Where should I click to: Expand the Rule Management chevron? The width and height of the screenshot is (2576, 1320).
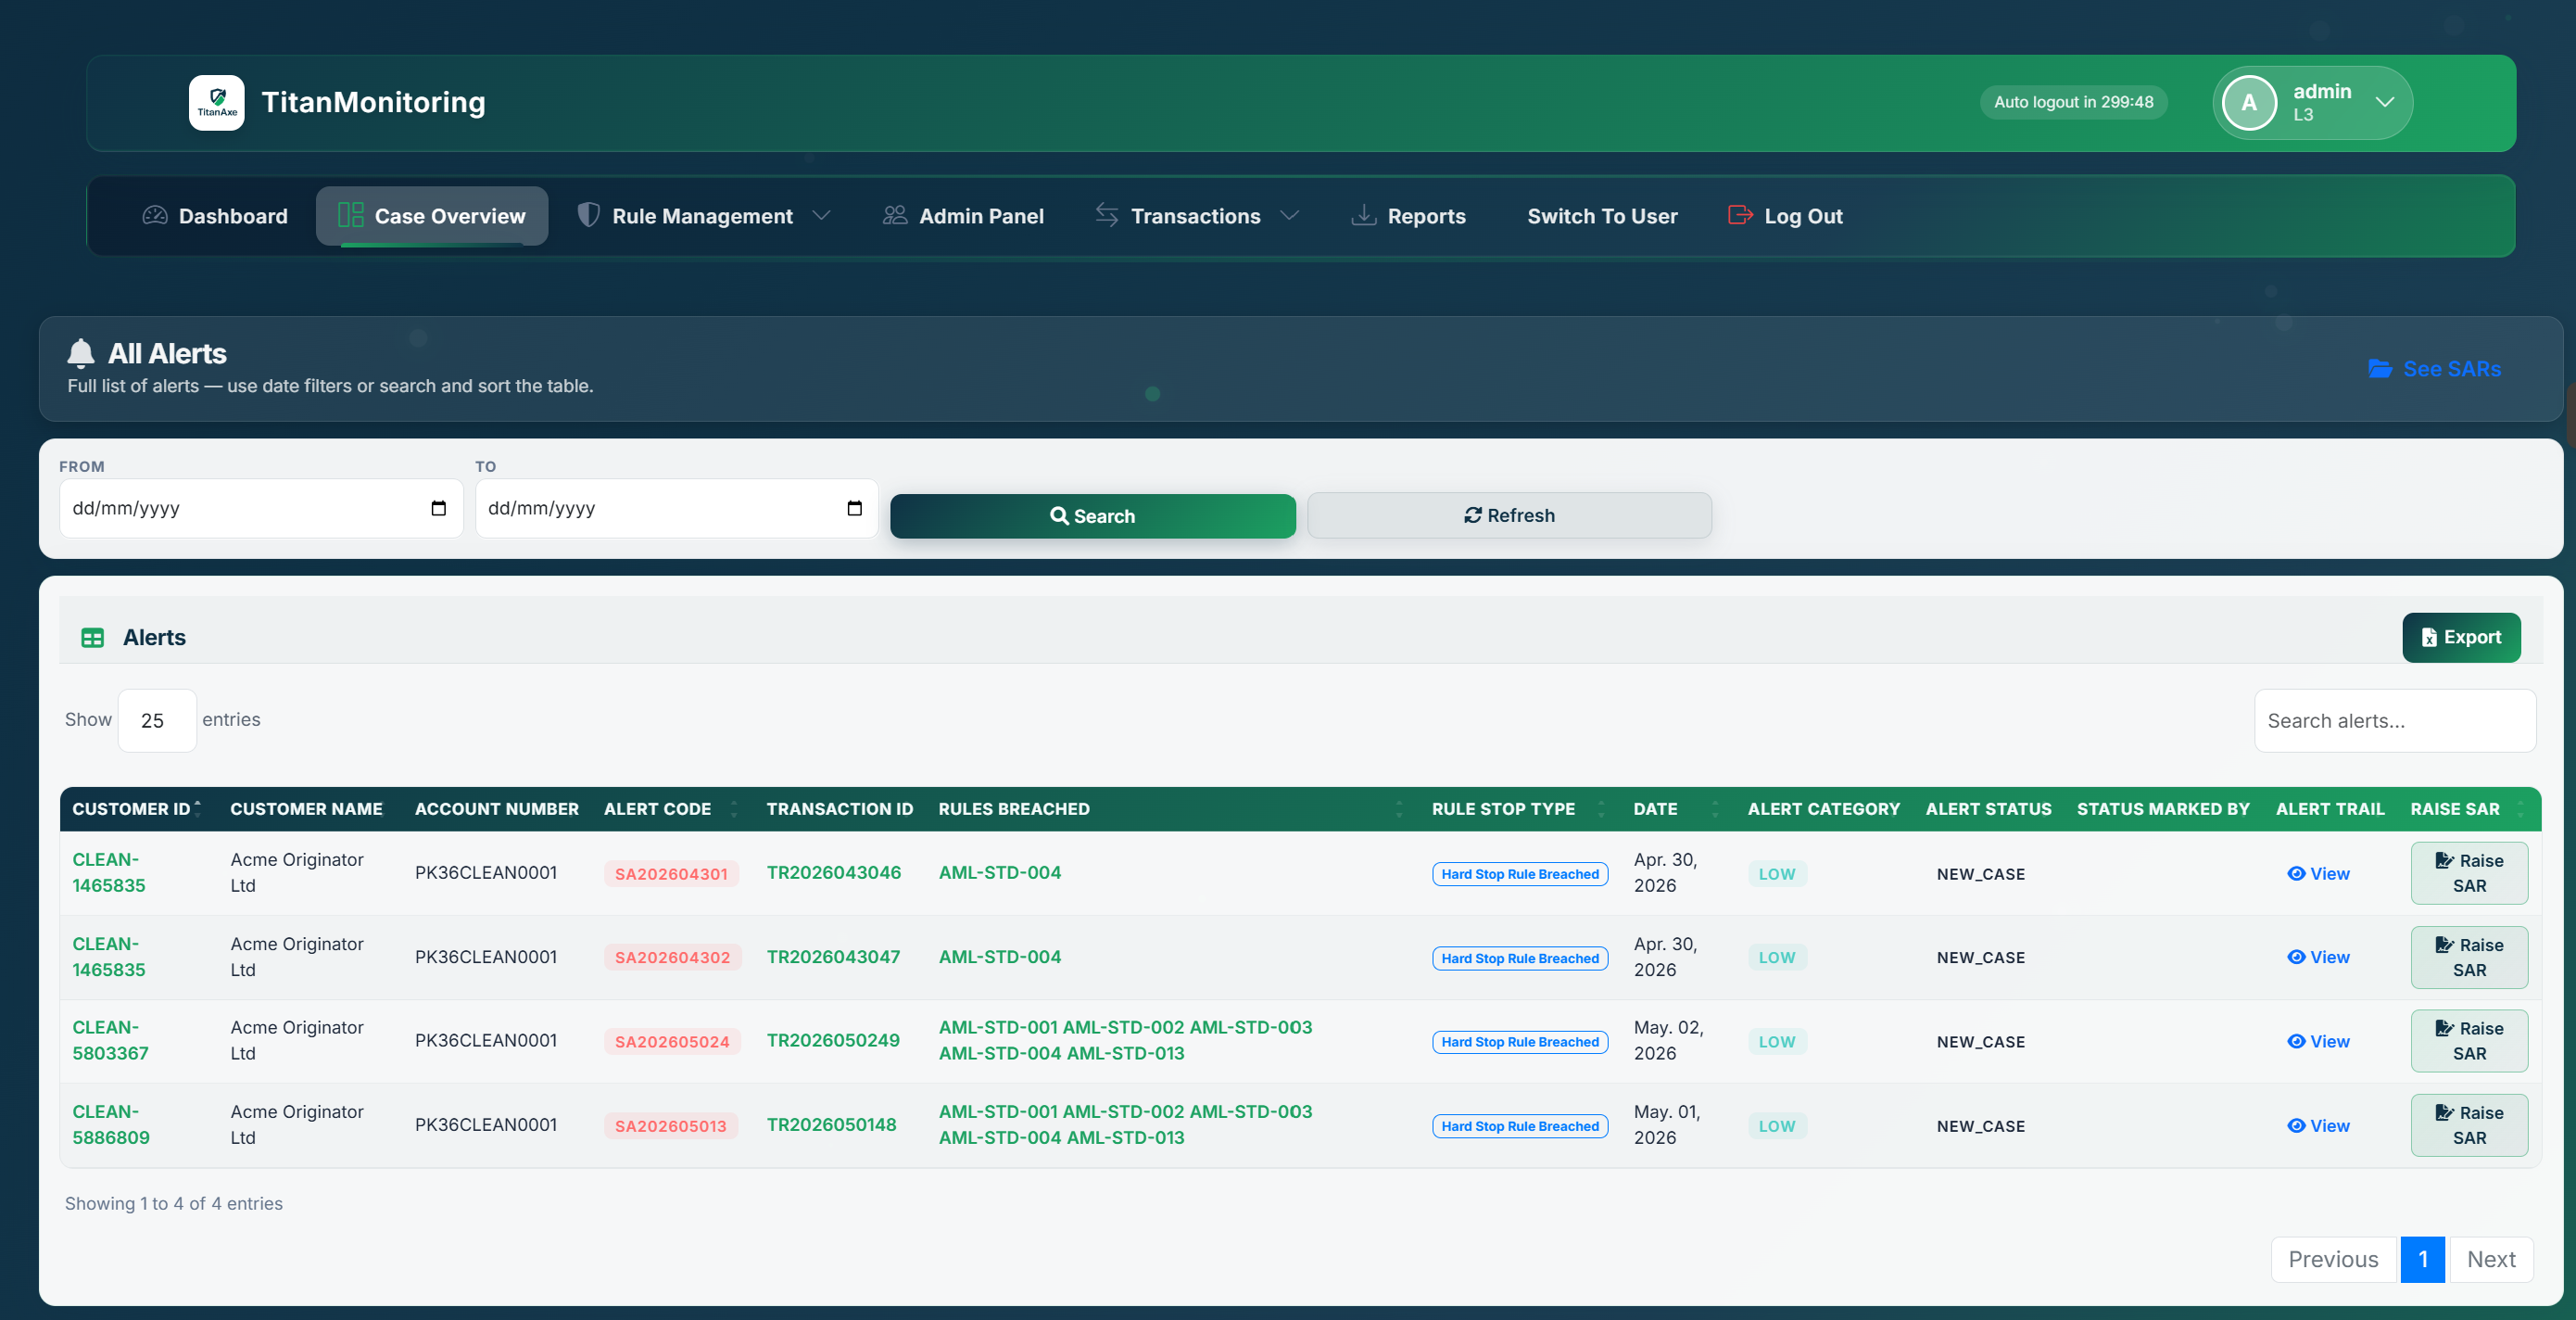pos(821,216)
